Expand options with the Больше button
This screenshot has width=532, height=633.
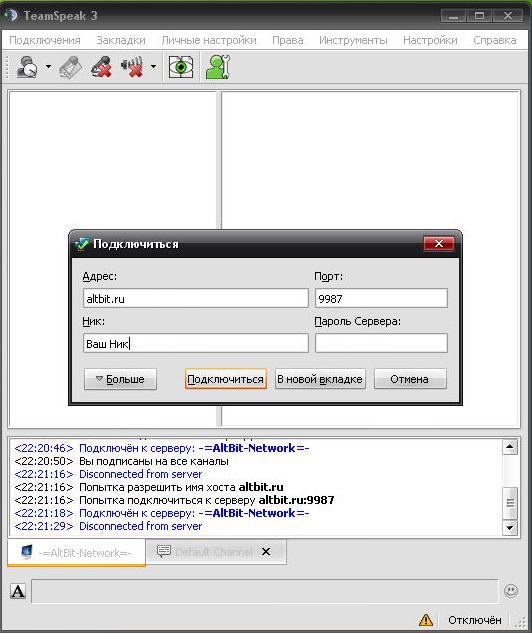120,379
